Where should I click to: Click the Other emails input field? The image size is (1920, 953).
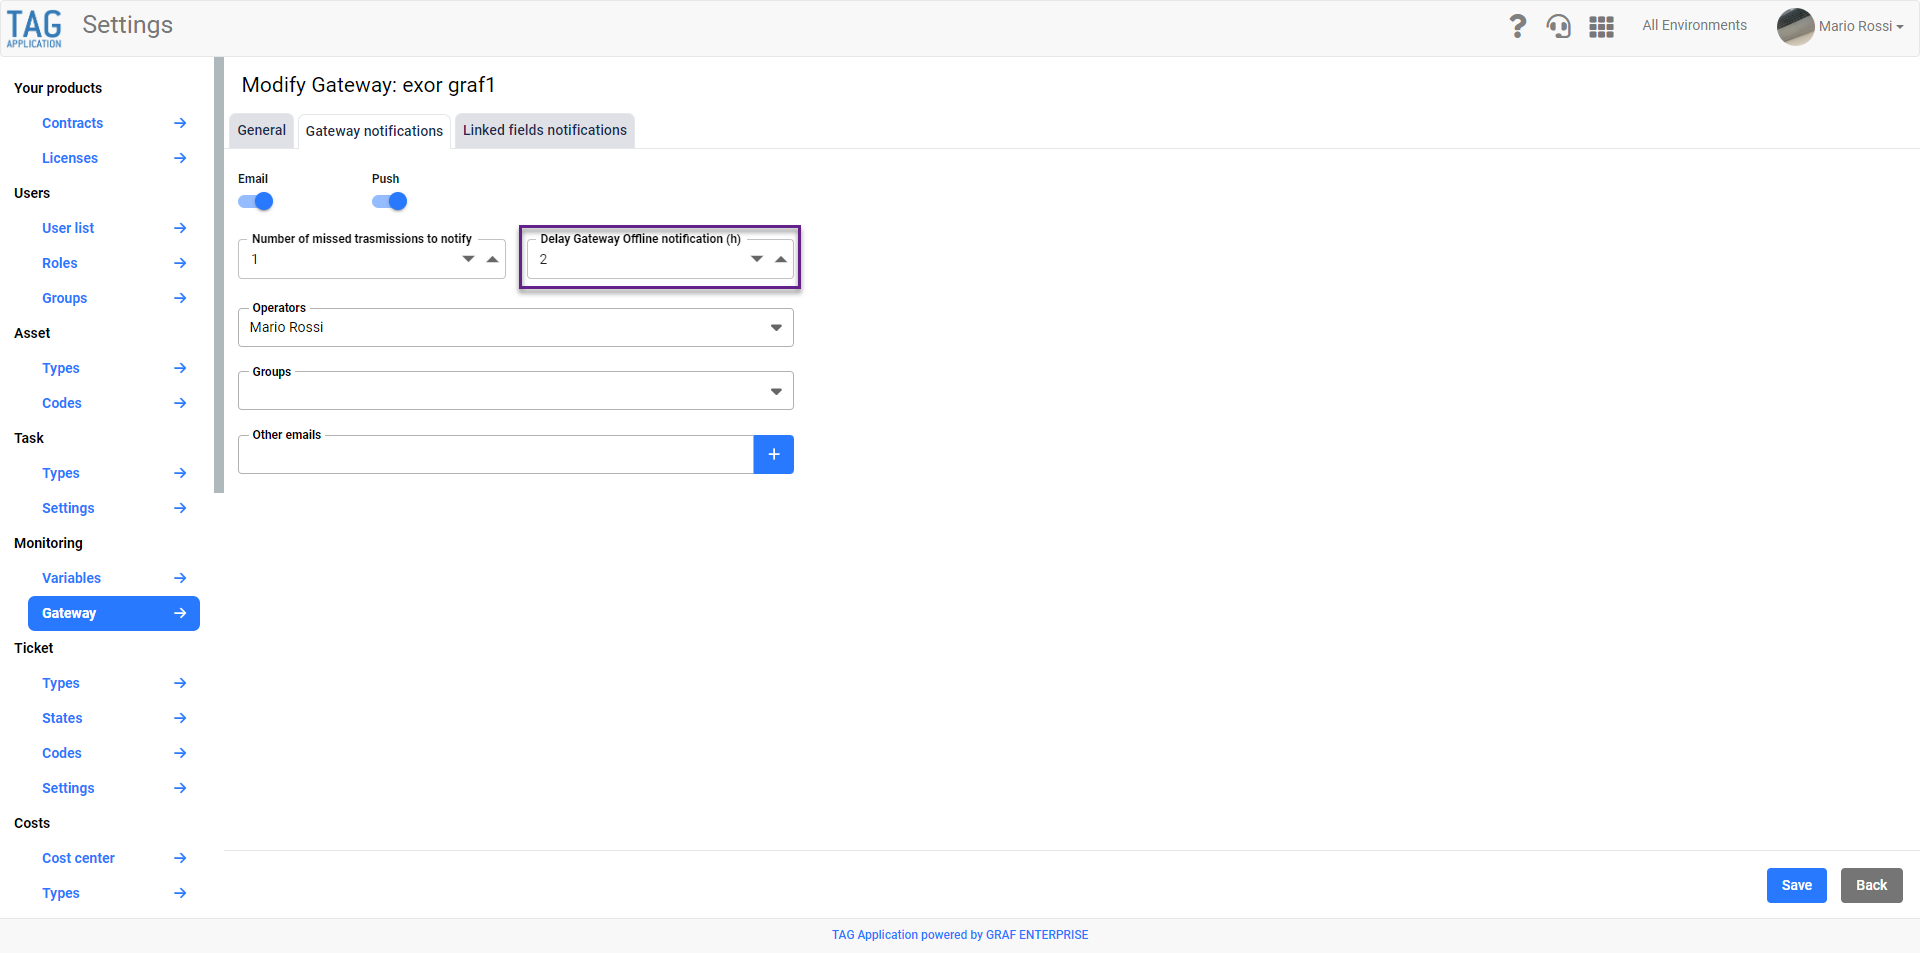[x=496, y=455]
